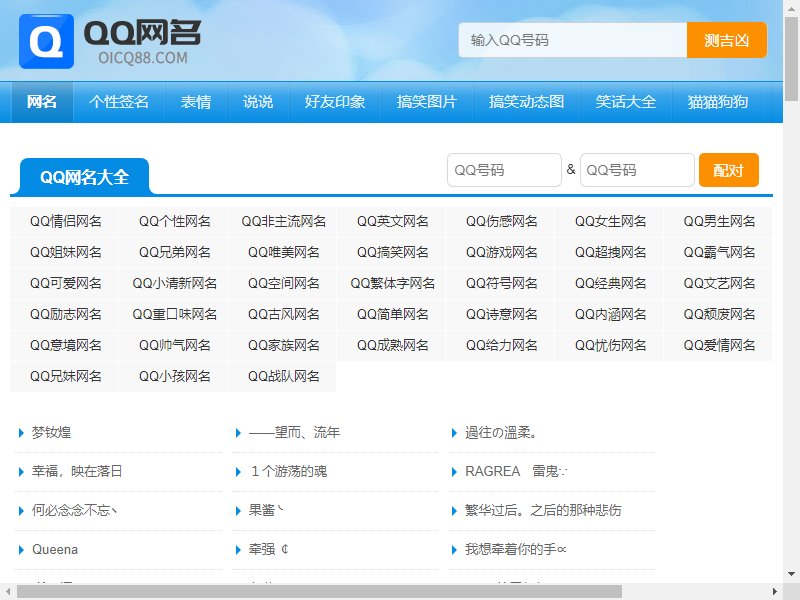Viewport: 800px width, 600px height.
Task: Open the QQ个性网名 category
Action: (x=174, y=221)
